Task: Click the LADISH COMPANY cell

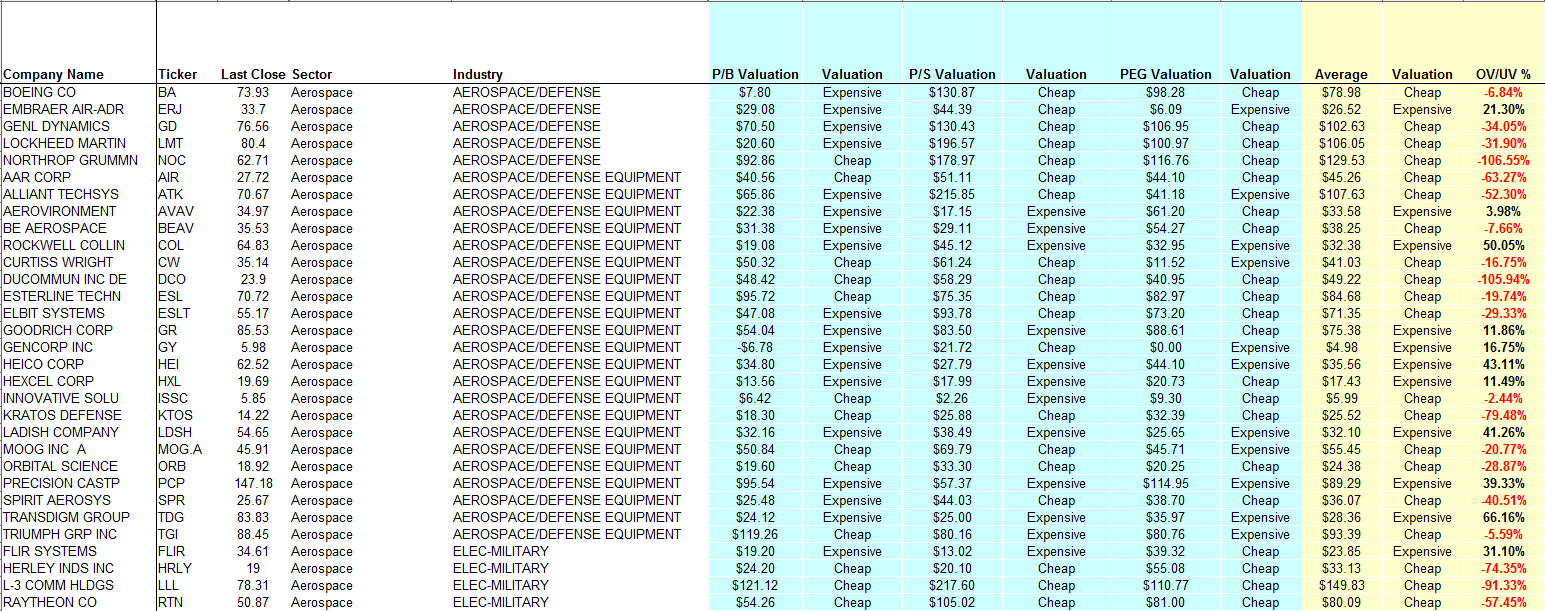Action: 61,432
